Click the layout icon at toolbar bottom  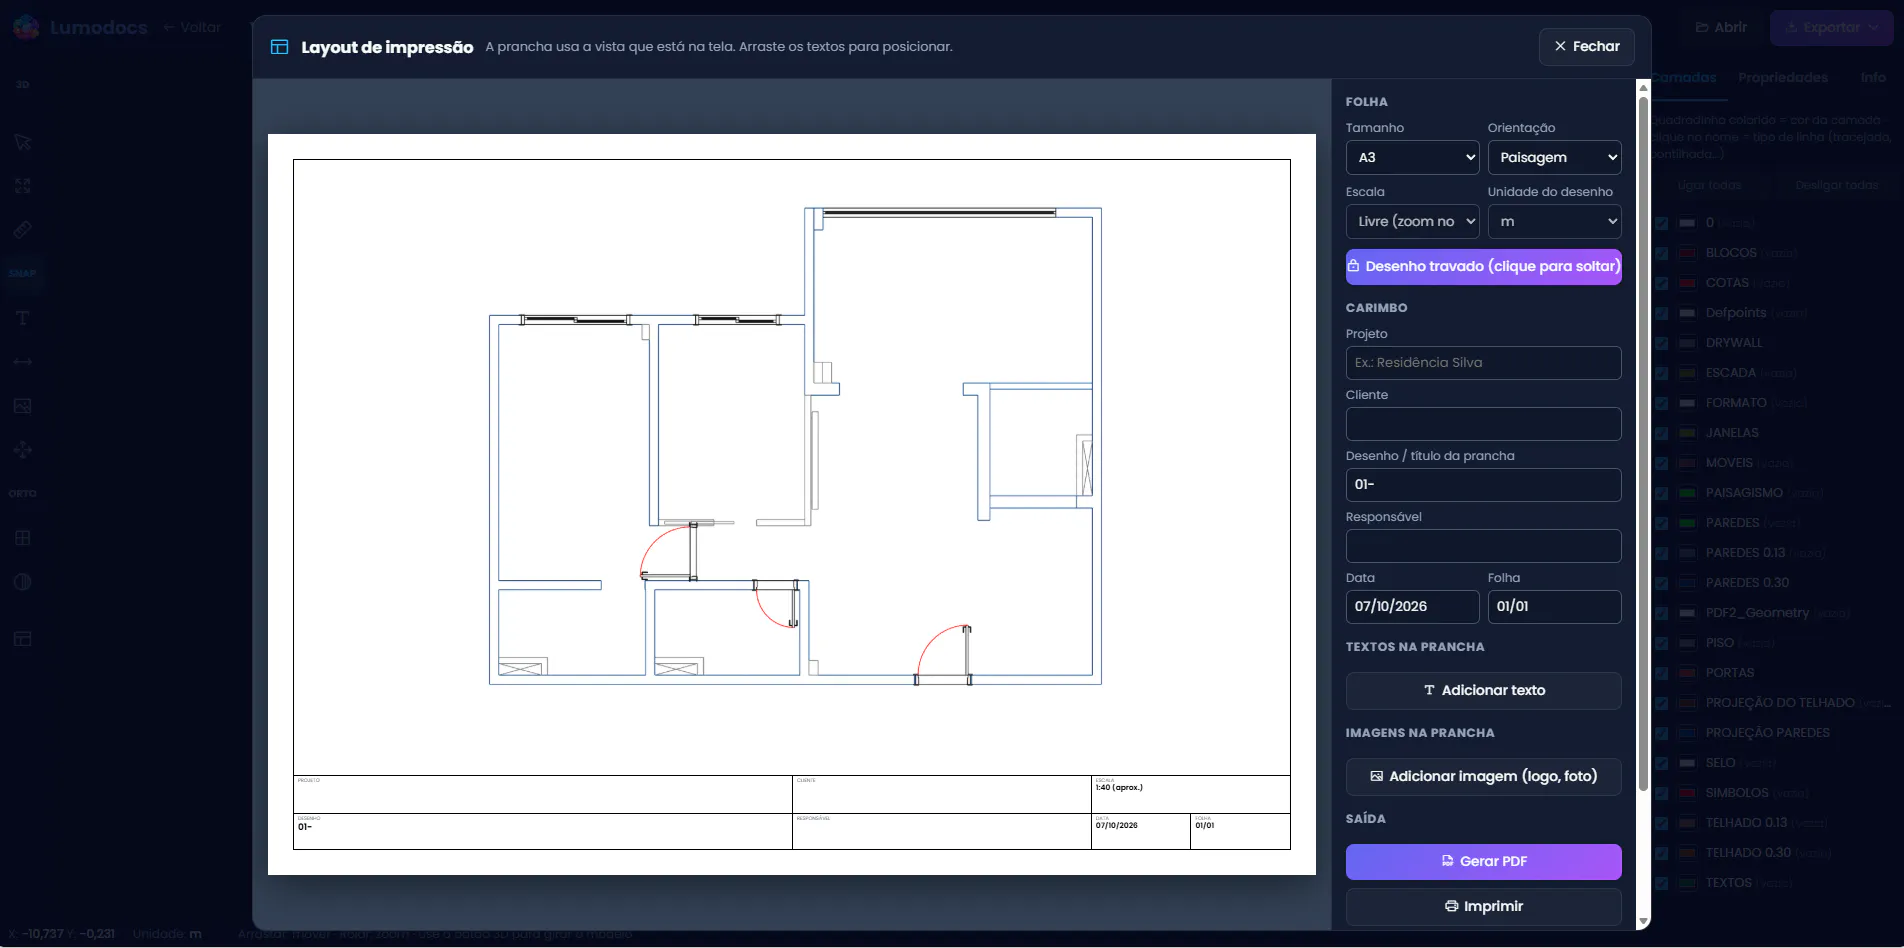(23, 639)
